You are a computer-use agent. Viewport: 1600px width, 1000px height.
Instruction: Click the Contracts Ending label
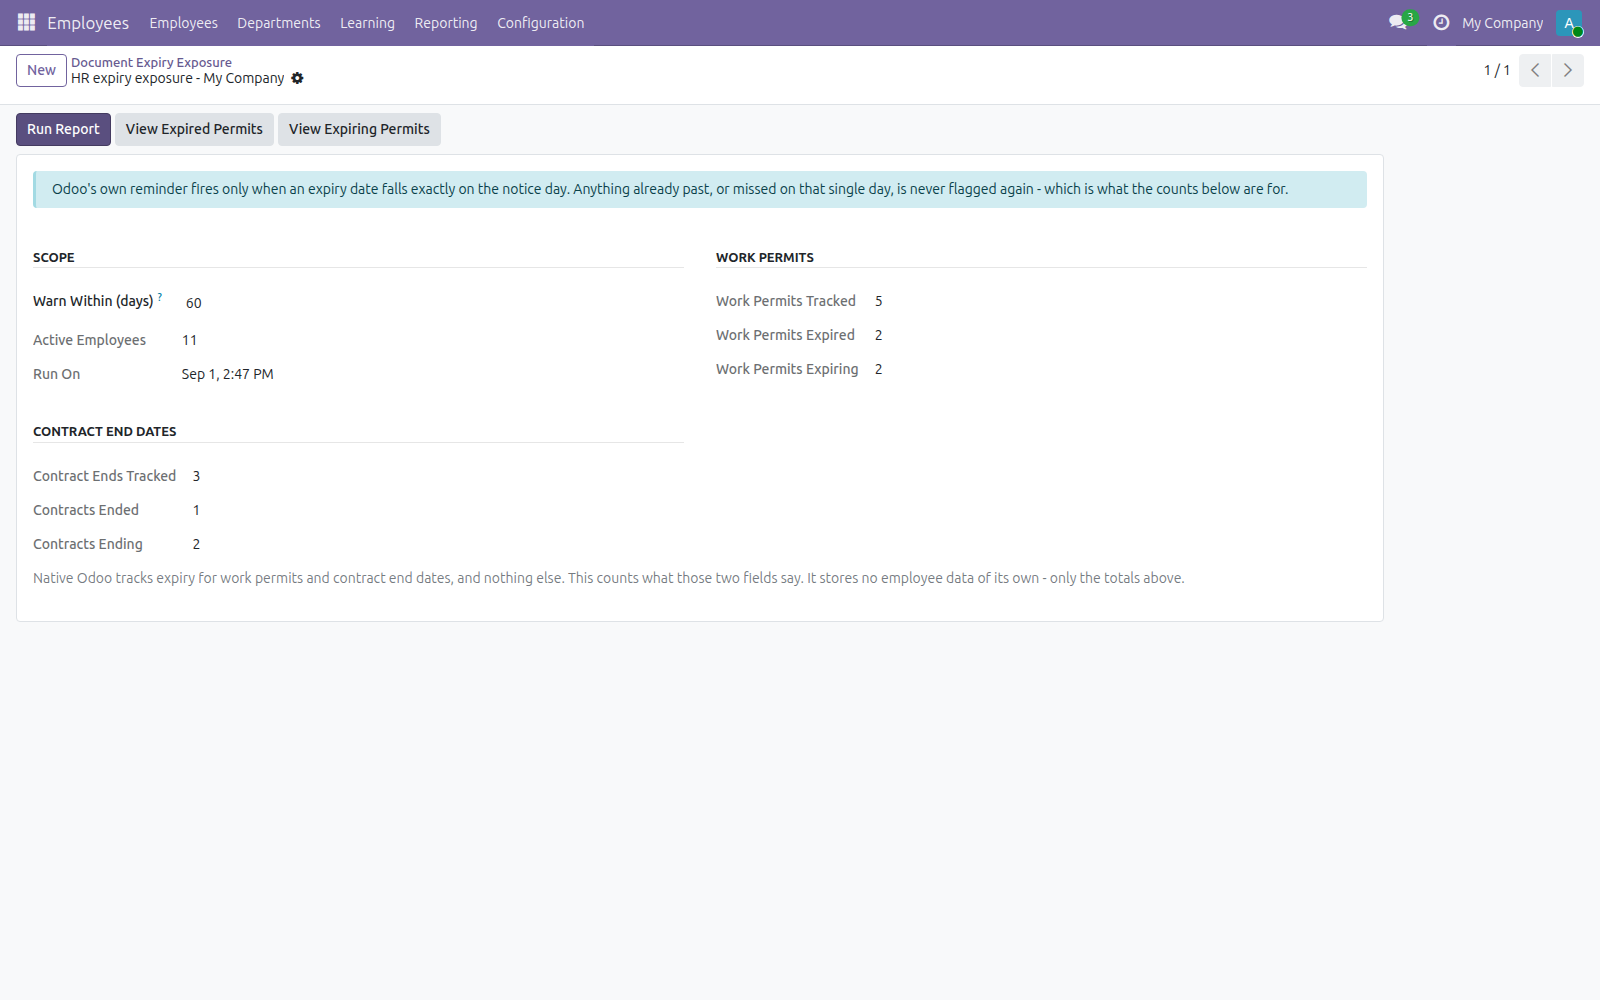click(88, 544)
